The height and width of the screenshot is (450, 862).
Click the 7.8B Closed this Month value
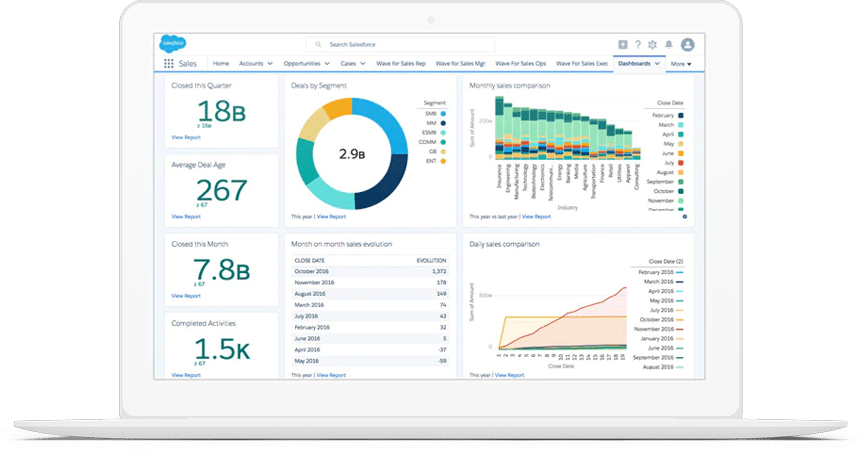[222, 270]
